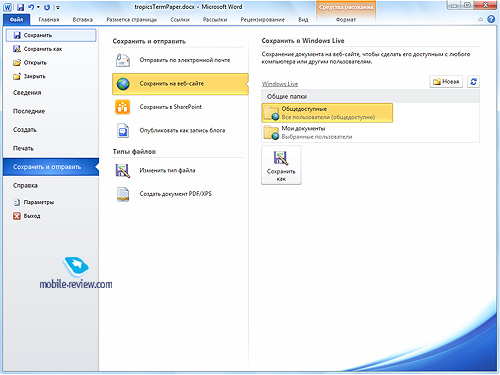Collapse the ribbon with the small arrow

point(481,20)
